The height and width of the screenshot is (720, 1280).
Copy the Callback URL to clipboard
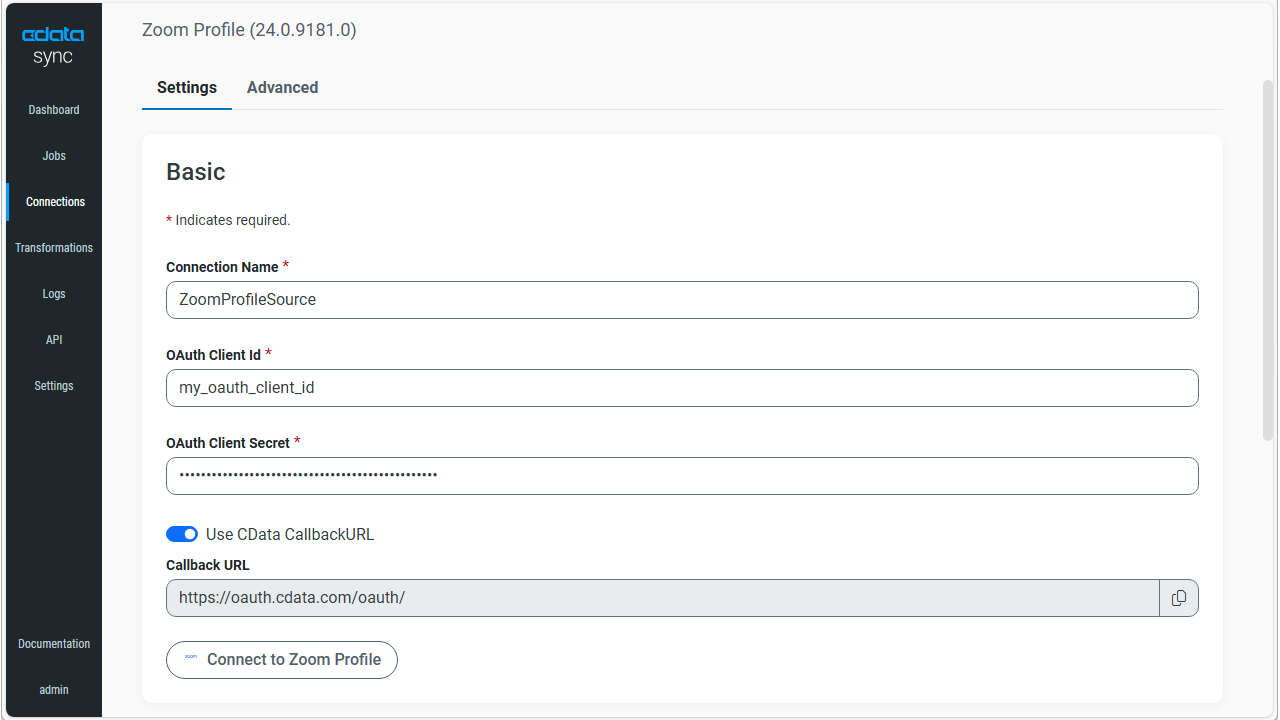coord(1179,598)
